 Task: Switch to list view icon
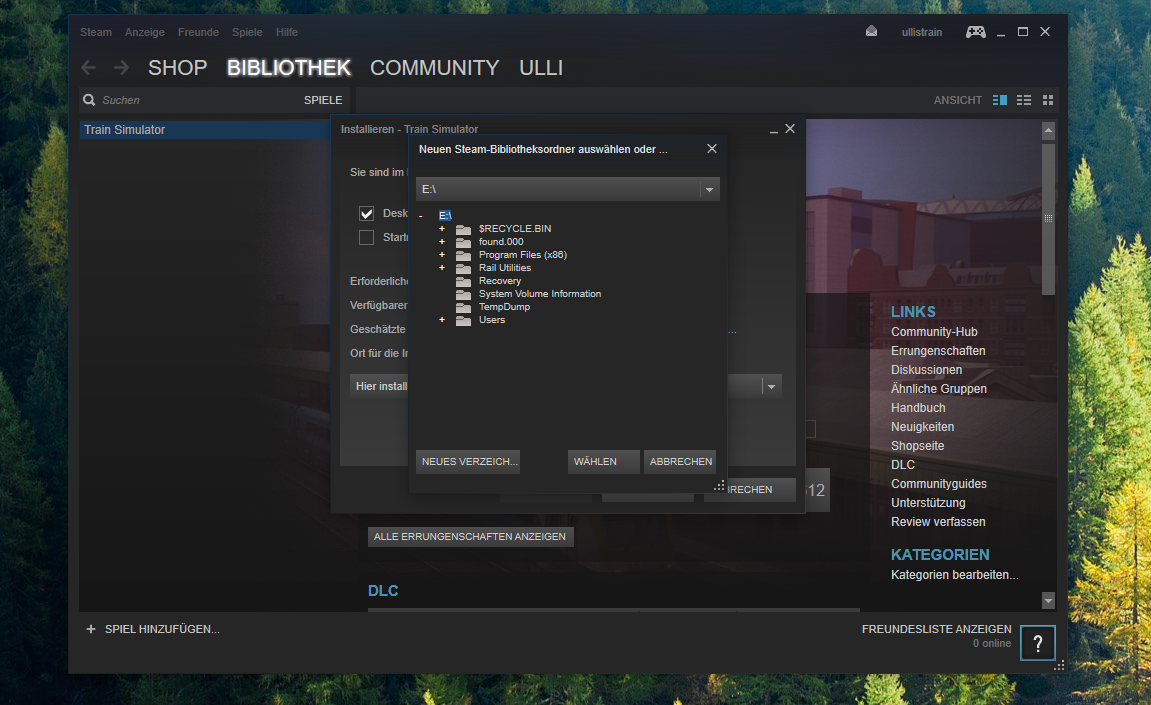point(1024,100)
